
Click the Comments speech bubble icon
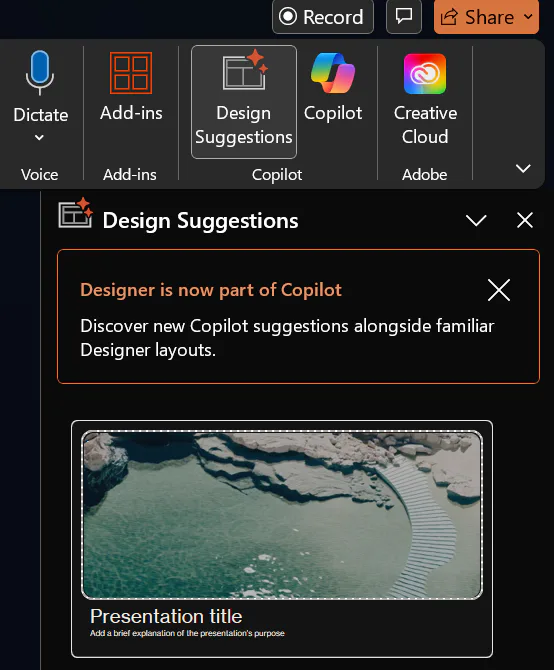point(404,17)
